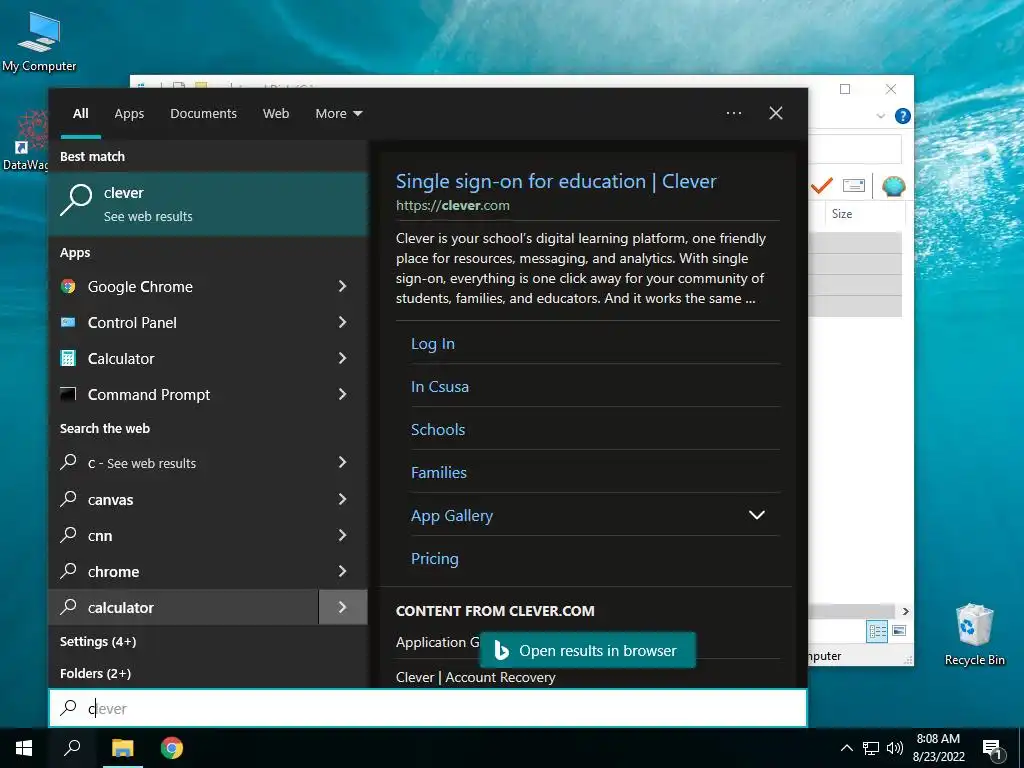The height and width of the screenshot is (768, 1024).
Task: Click the Bing logo on Open results button
Action: [502, 650]
